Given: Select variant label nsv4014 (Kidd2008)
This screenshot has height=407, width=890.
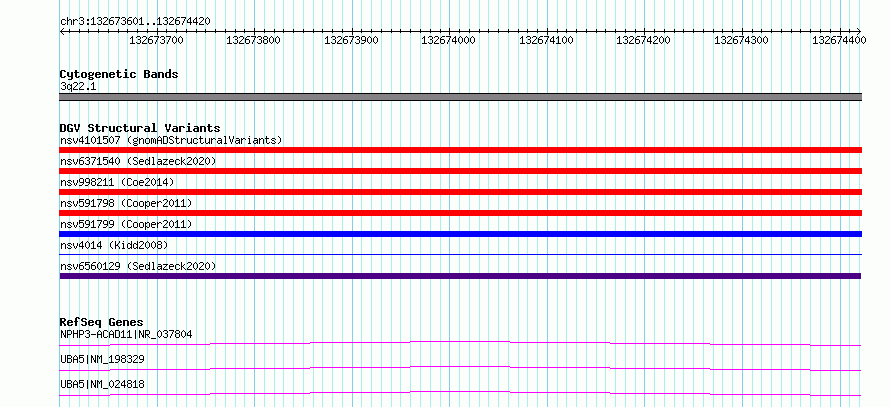Looking at the screenshot, I should pos(114,245).
